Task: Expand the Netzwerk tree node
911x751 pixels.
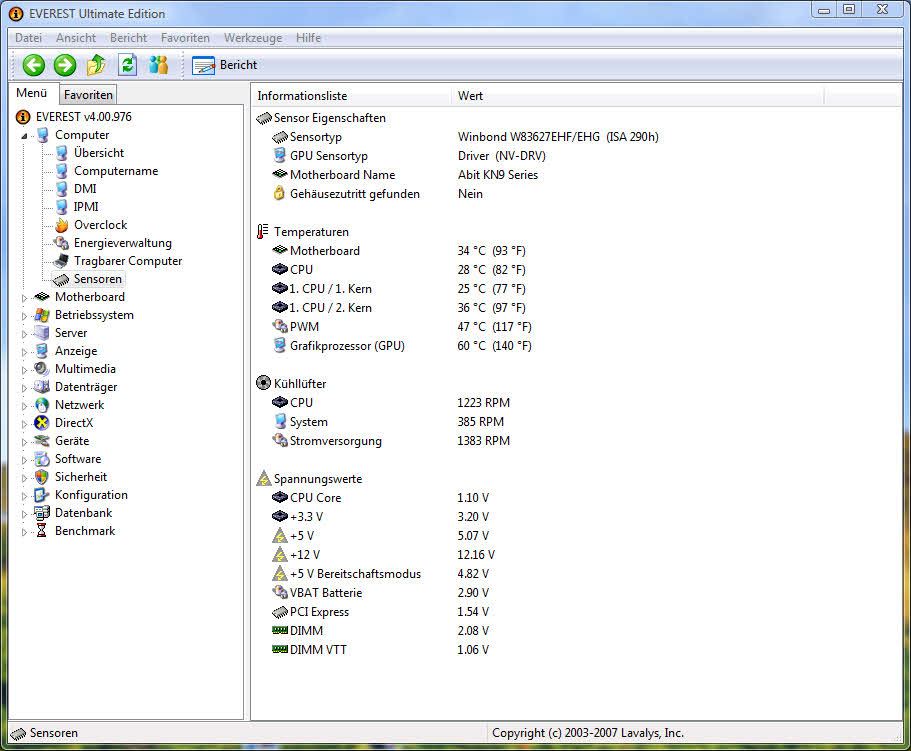Action: tap(24, 406)
